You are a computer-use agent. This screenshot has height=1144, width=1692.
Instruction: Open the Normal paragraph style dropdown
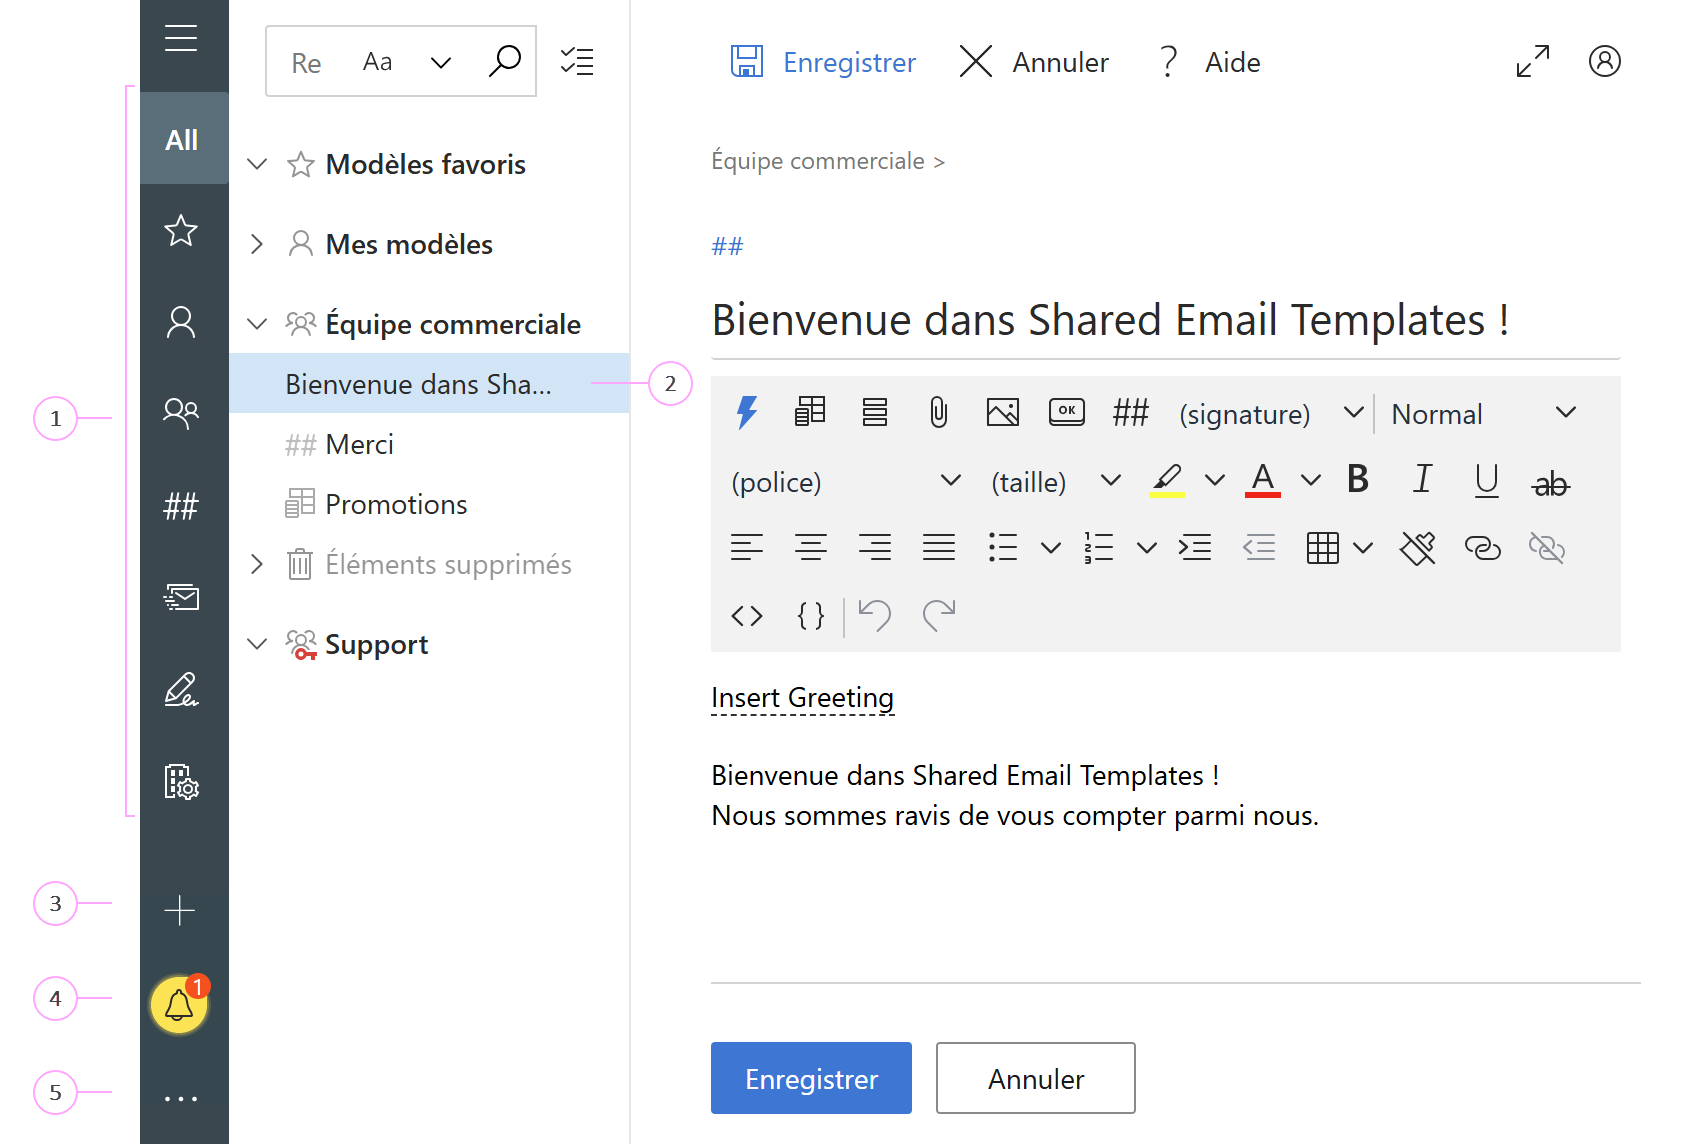(1484, 413)
